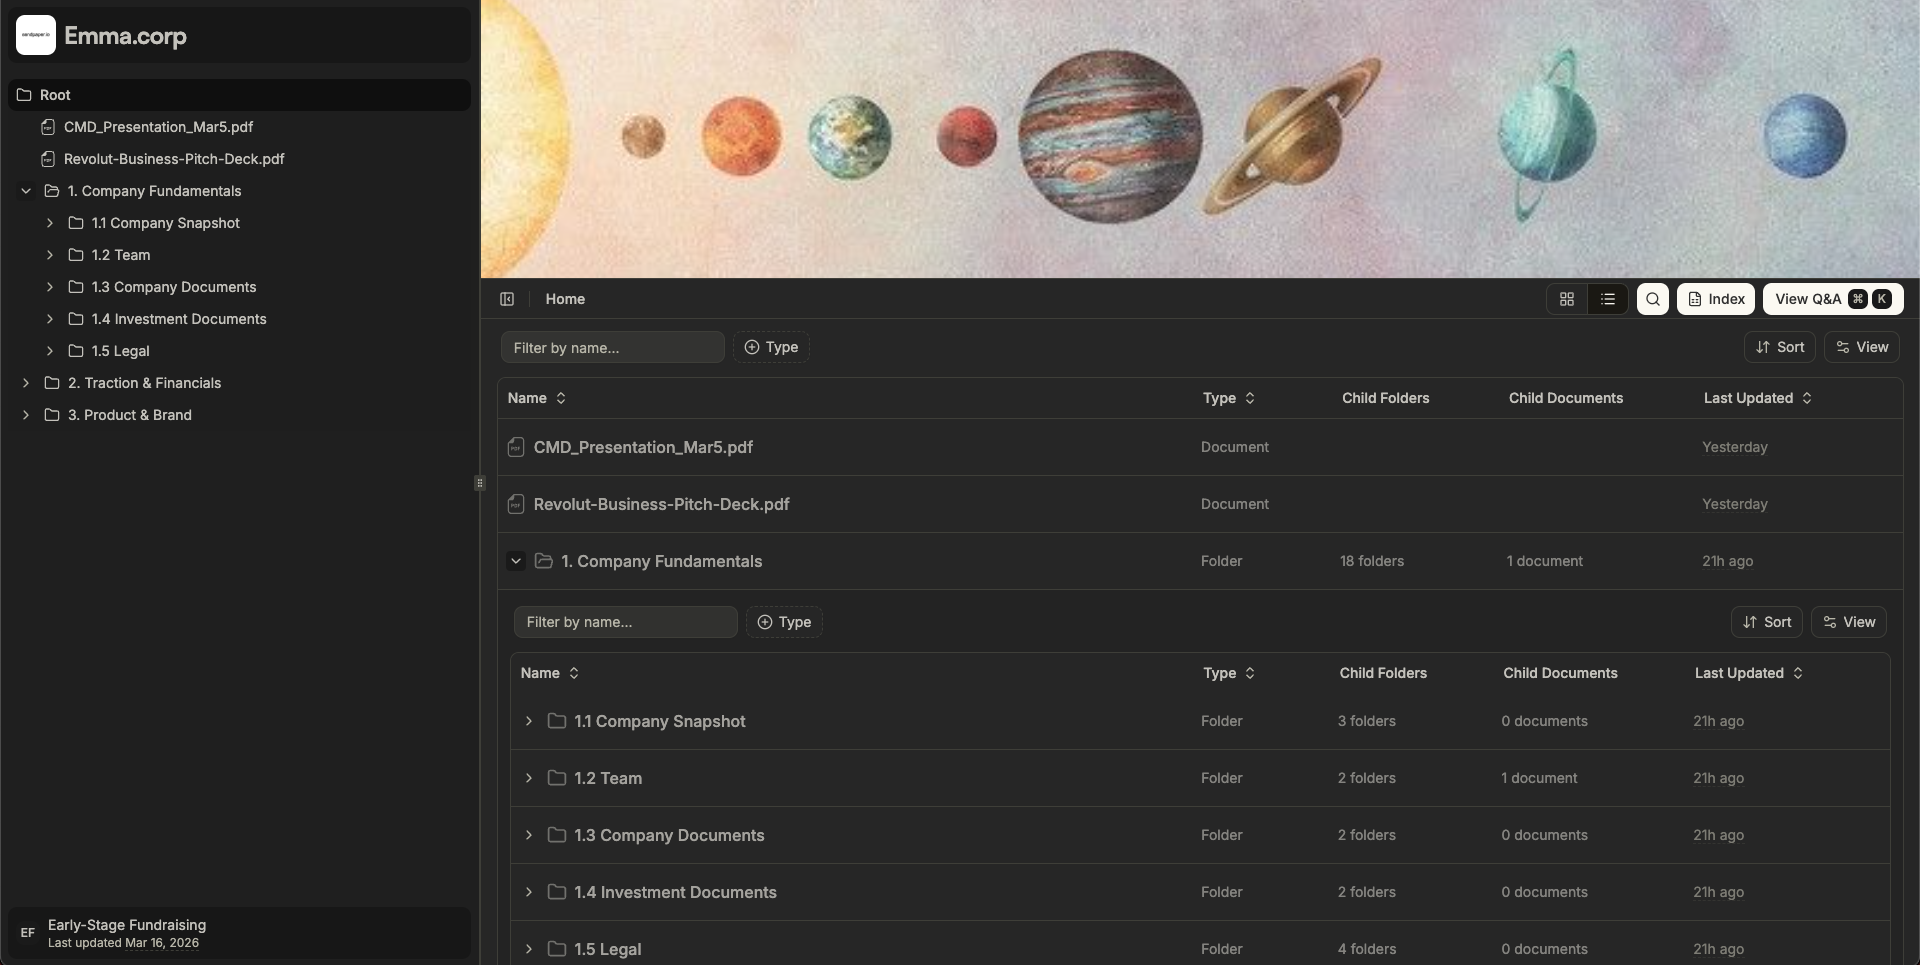Screen dimensions: 1920x965
Task: Open the Home breadcrumb
Action: (x=565, y=299)
